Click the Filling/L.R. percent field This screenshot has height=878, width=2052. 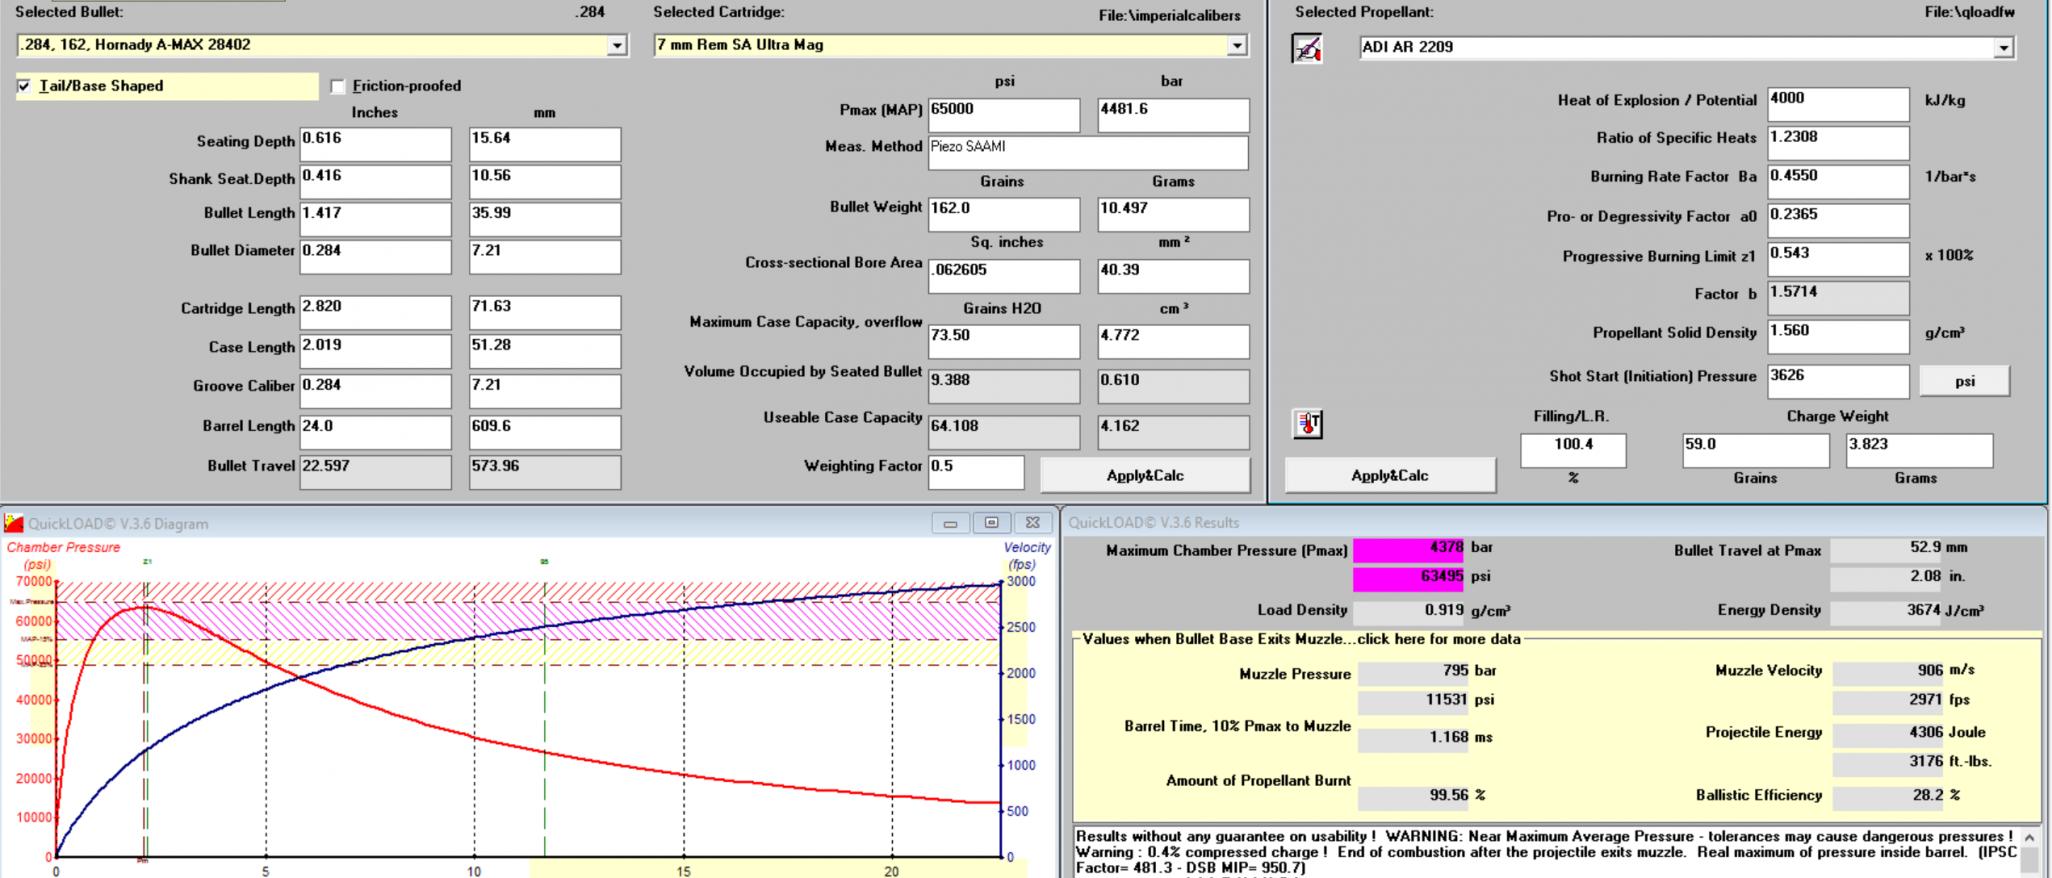(1573, 450)
